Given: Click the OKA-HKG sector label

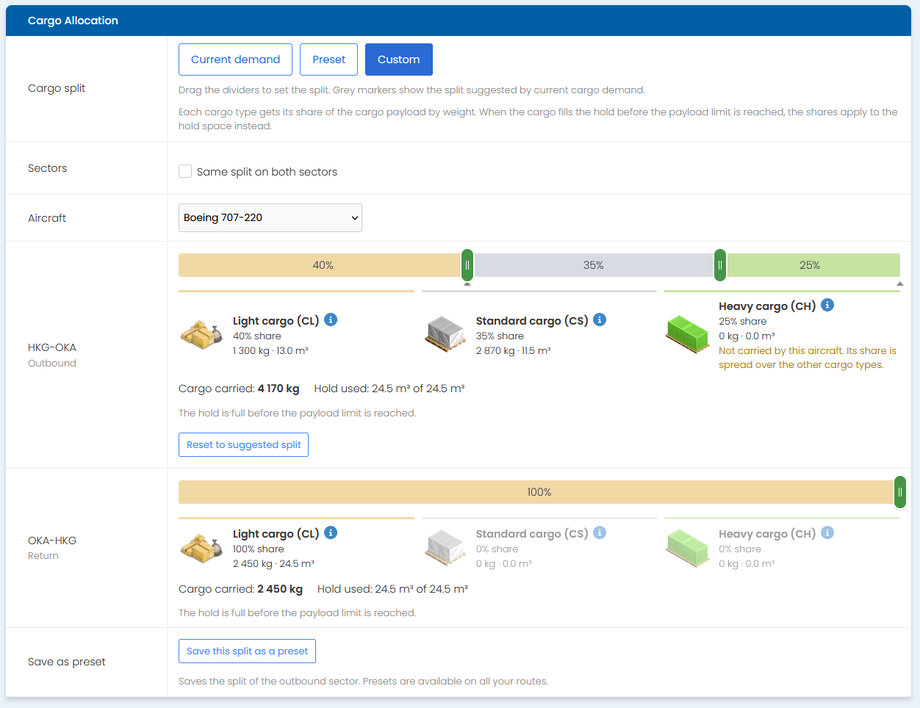Looking at the screenshot, I should point(52,540).
